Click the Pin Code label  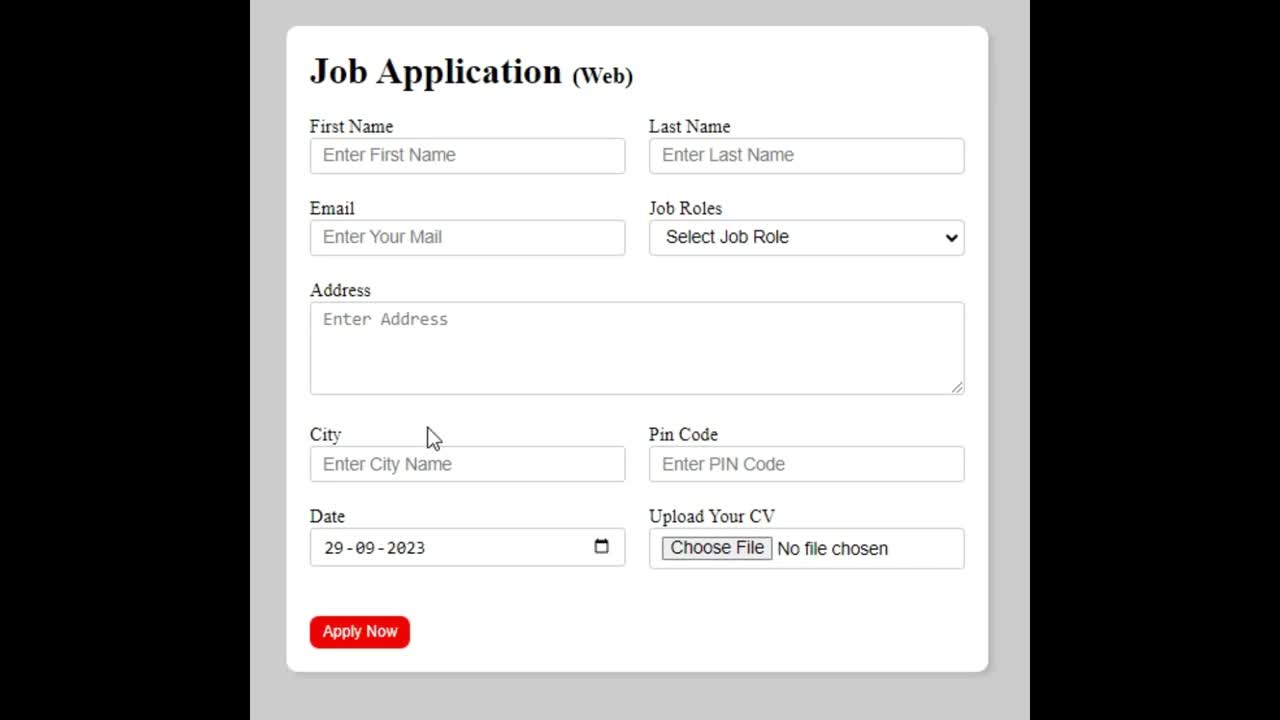(x=683, y=435)
